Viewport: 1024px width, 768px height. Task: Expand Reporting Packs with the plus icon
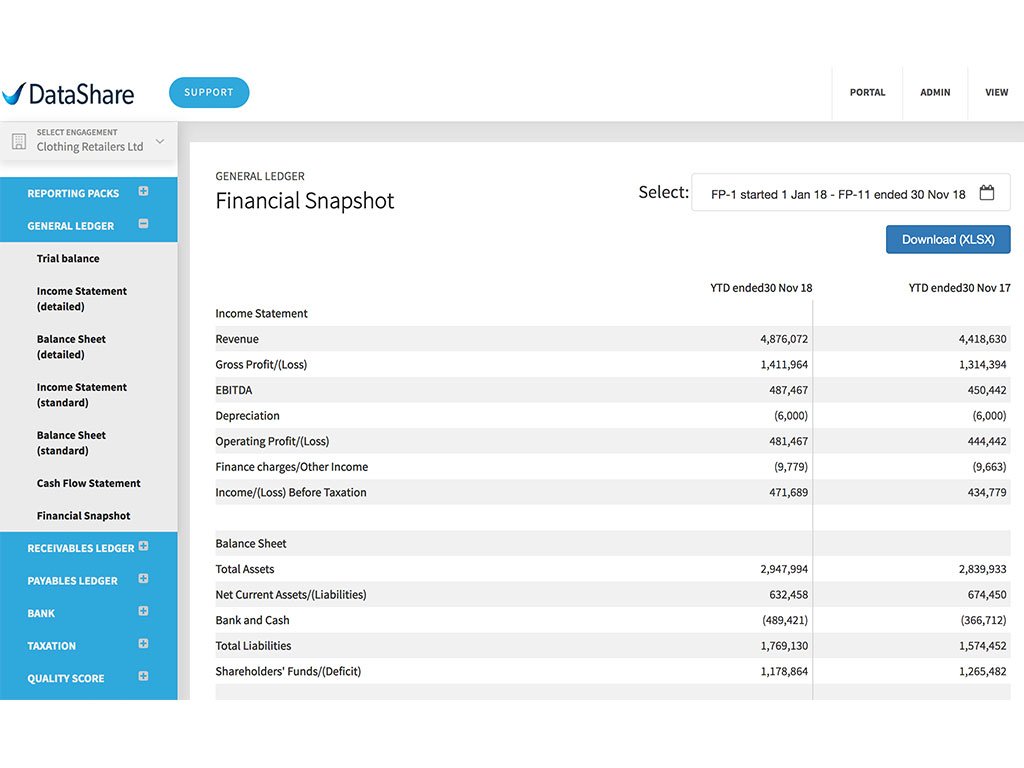coord(144,191)
